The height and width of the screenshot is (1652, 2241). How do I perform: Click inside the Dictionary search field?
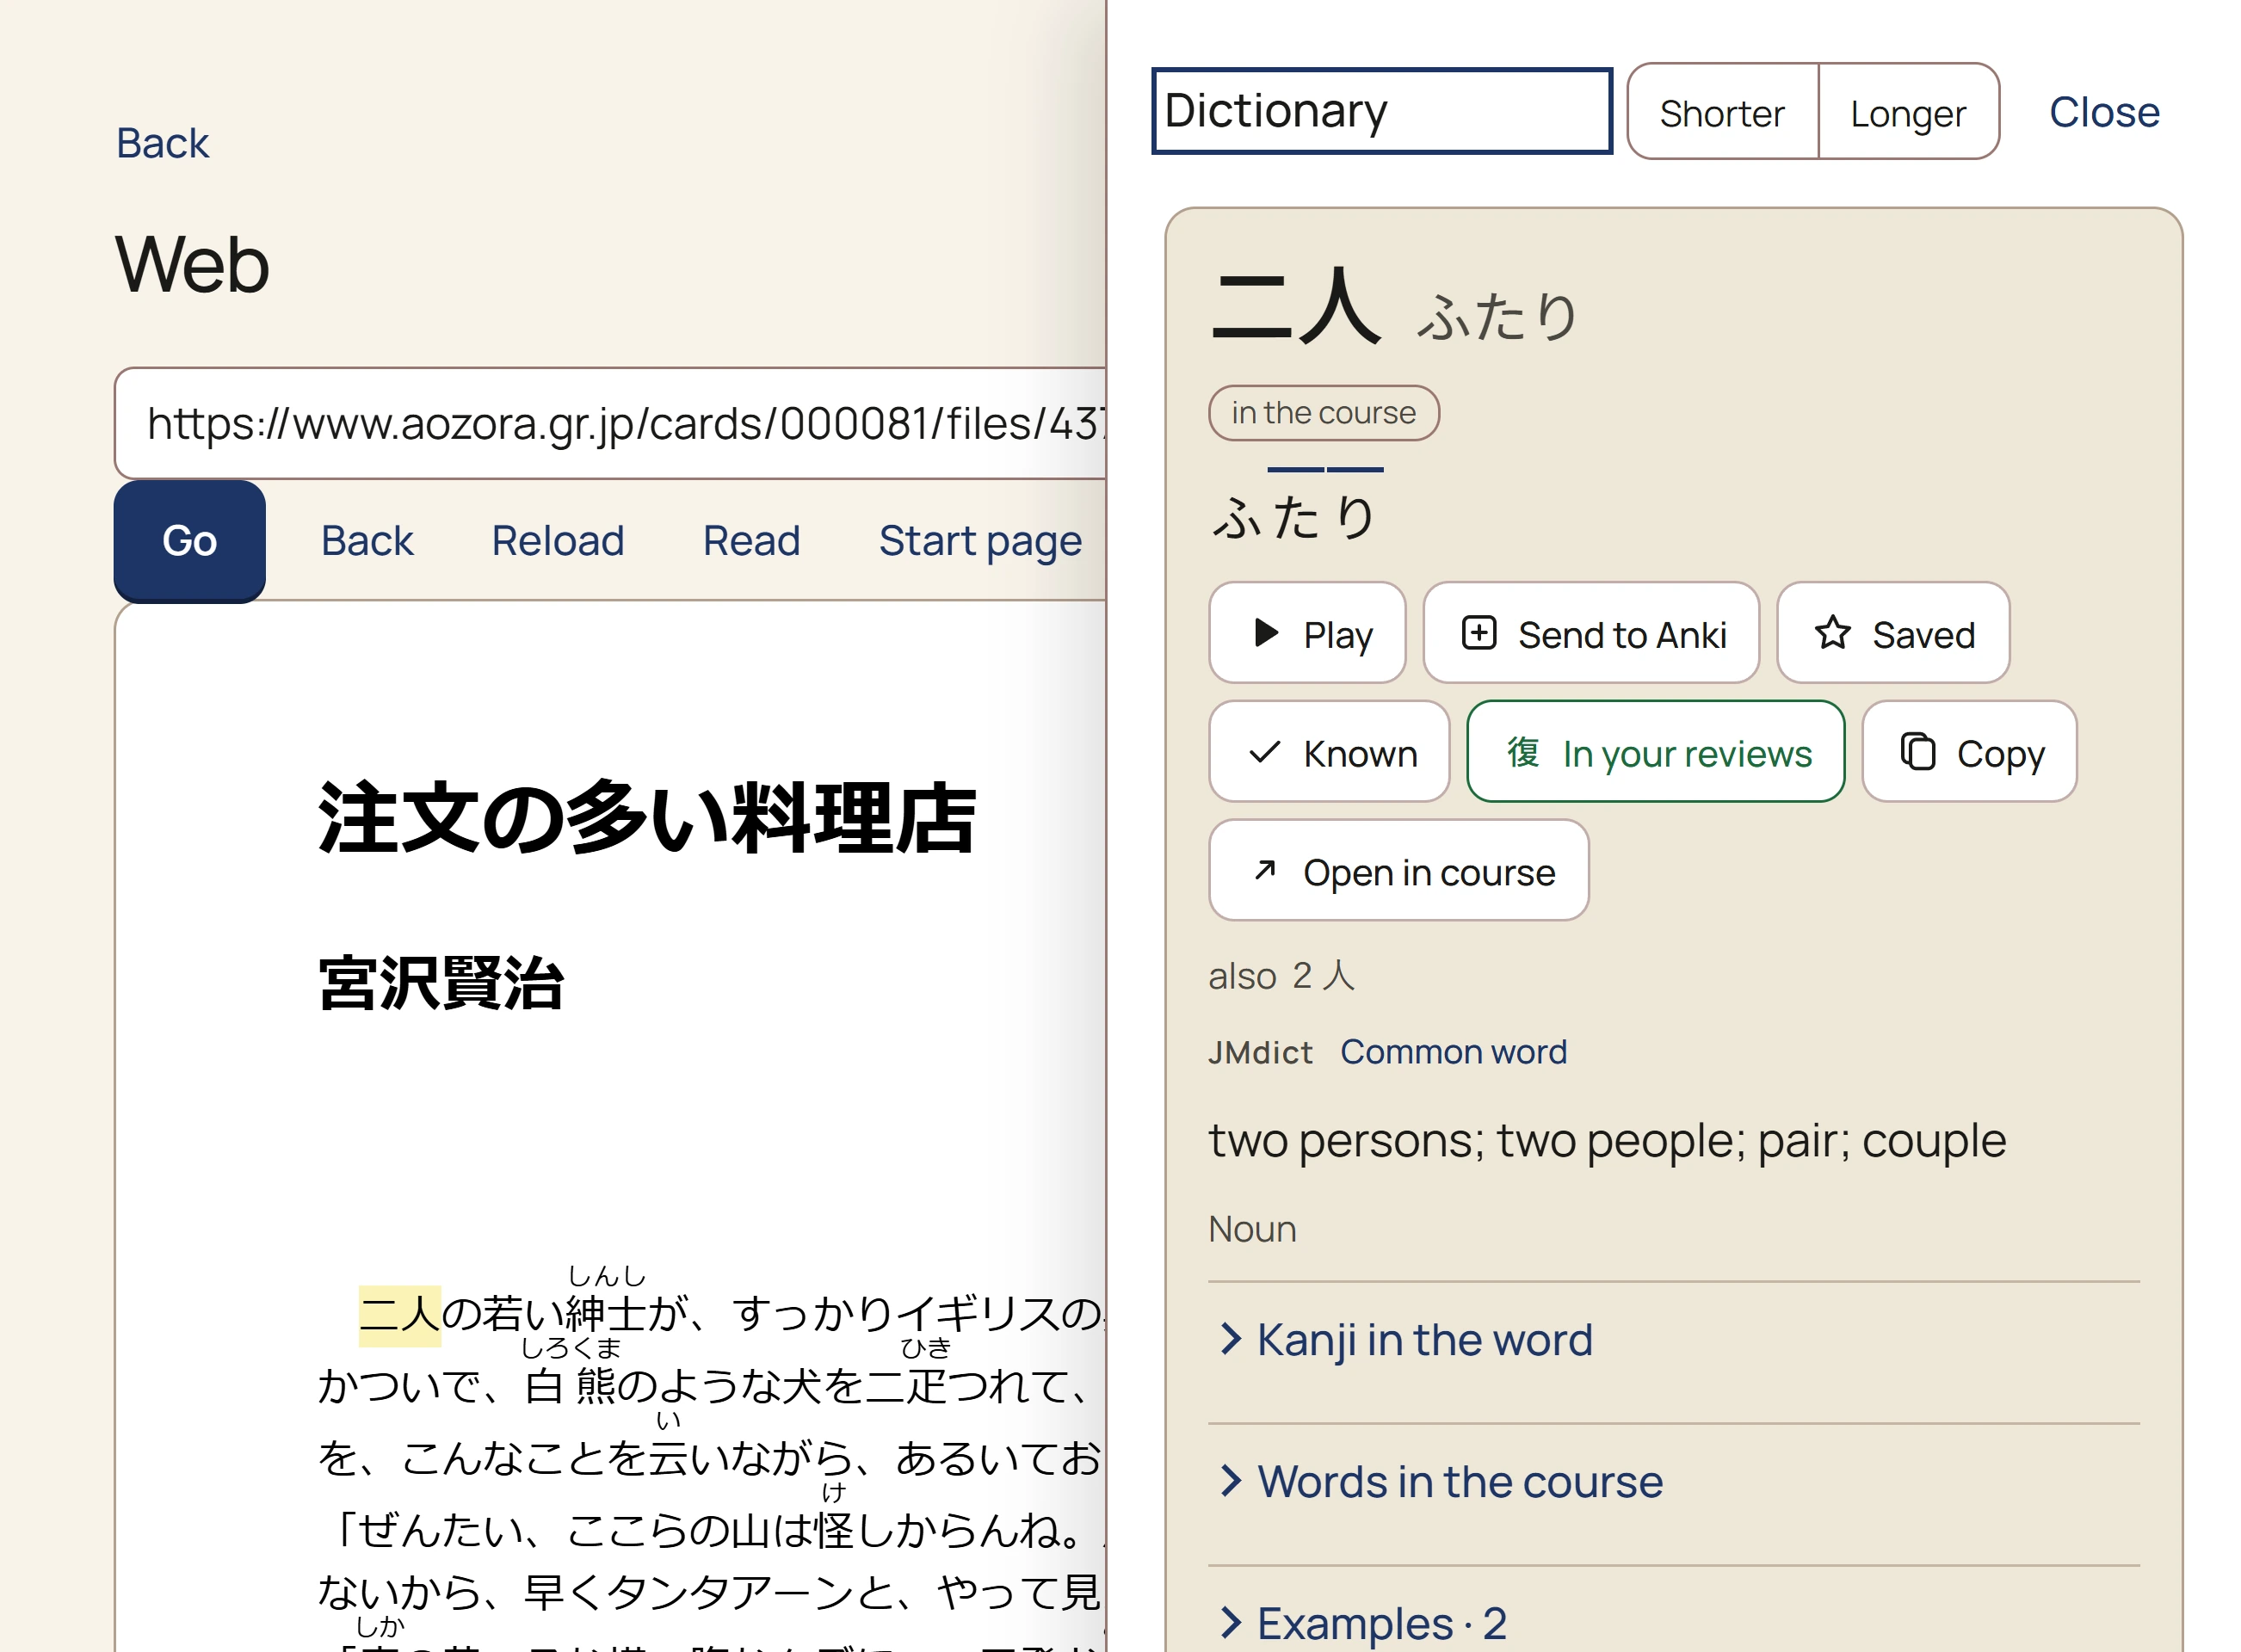(1380, 111)
